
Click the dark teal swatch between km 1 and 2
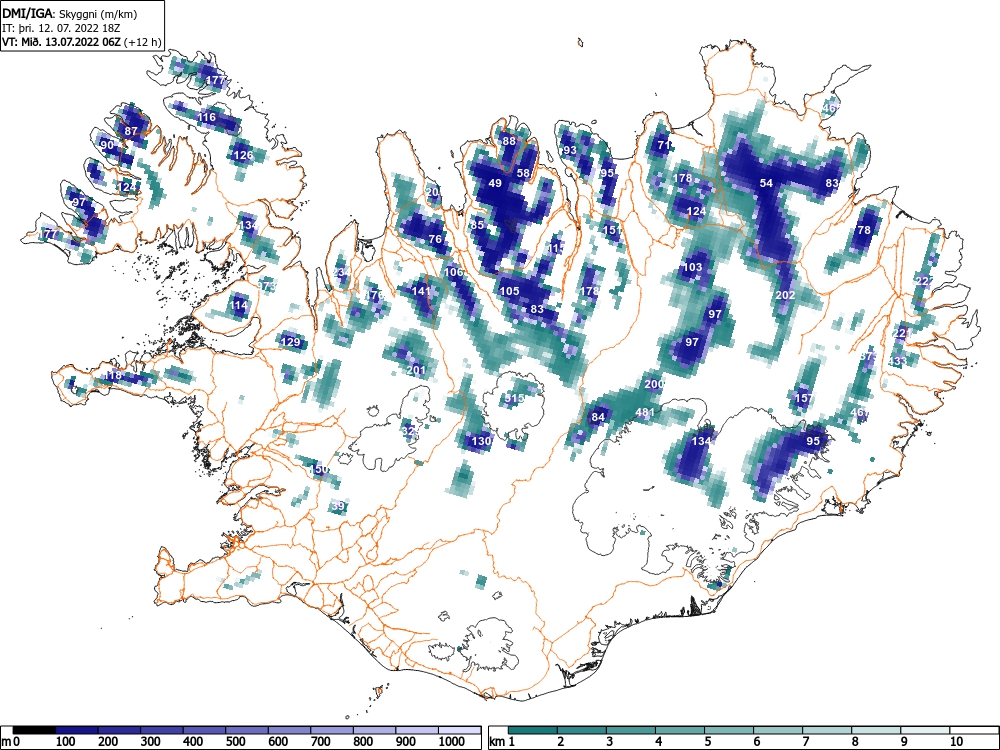click(533, 729)
